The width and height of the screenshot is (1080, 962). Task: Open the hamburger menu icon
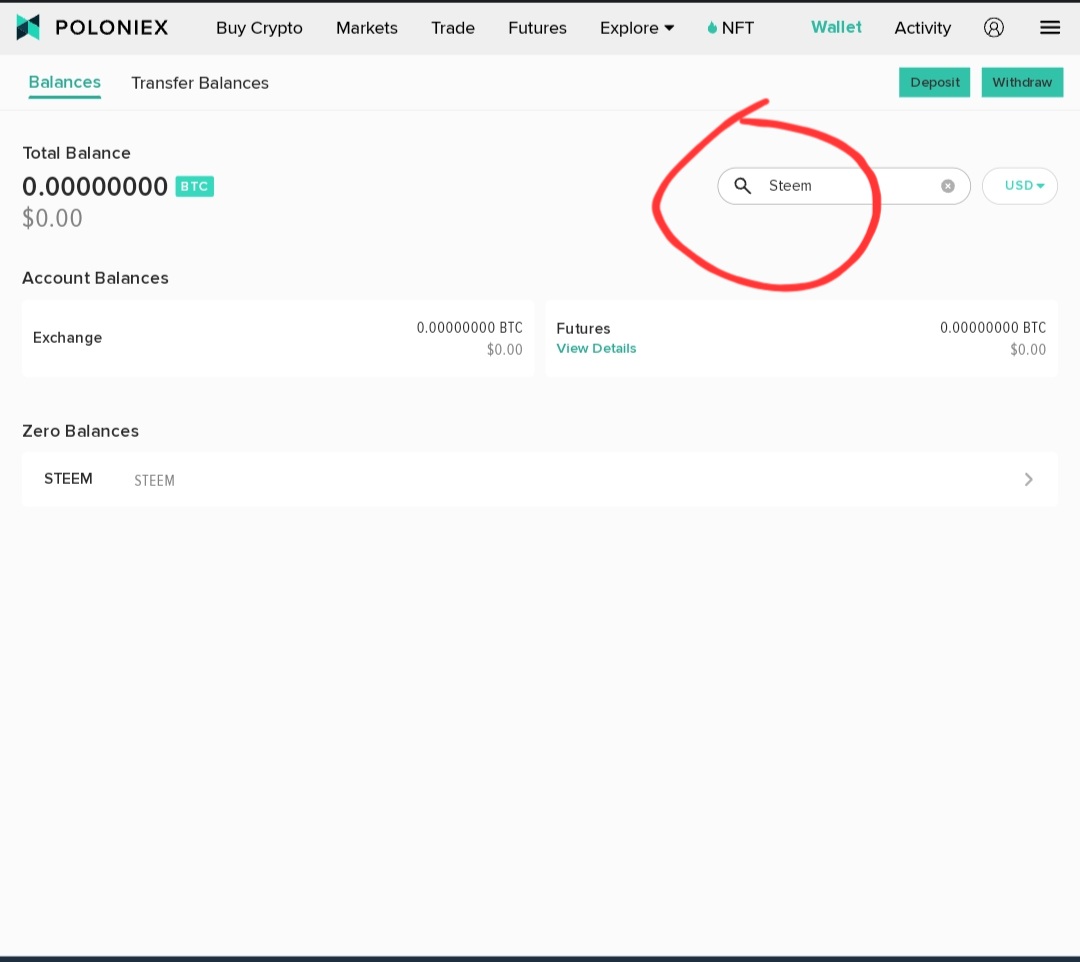(1050, 28)
